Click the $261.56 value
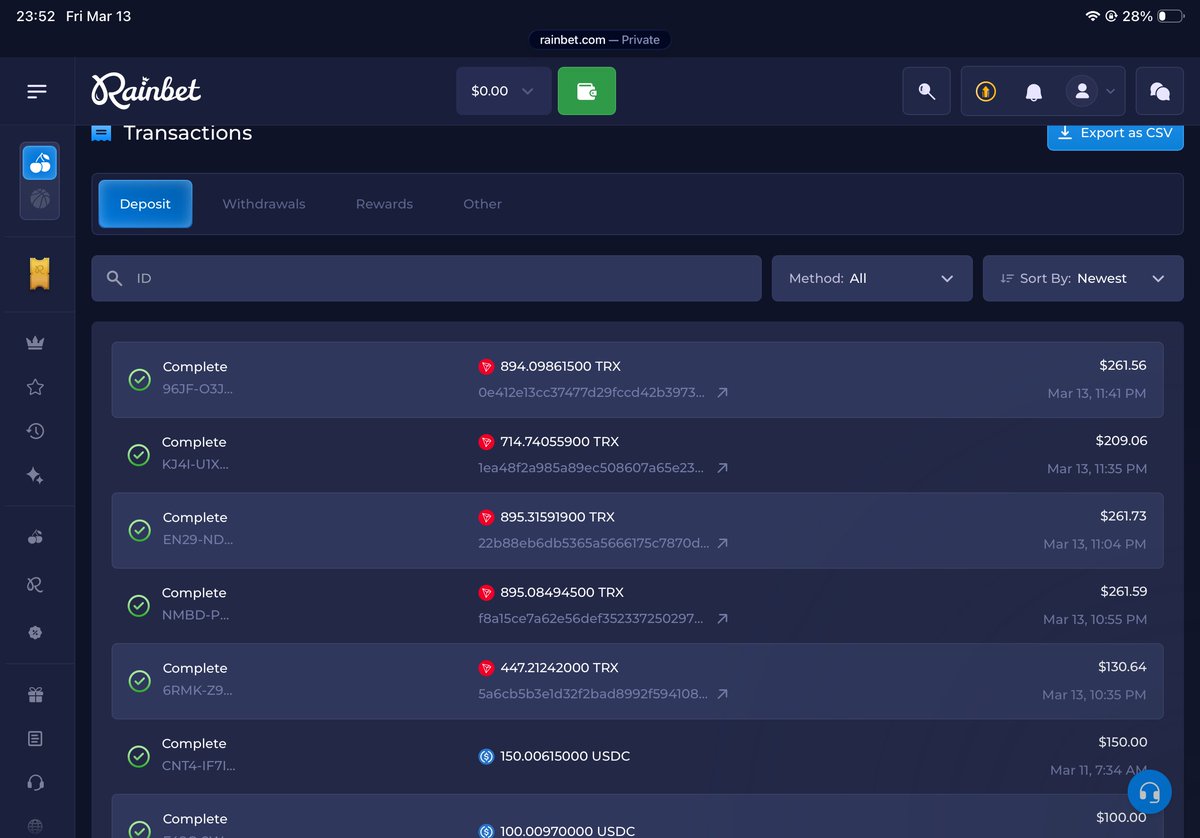The image size is (1200, 838). pos(1123,365)
